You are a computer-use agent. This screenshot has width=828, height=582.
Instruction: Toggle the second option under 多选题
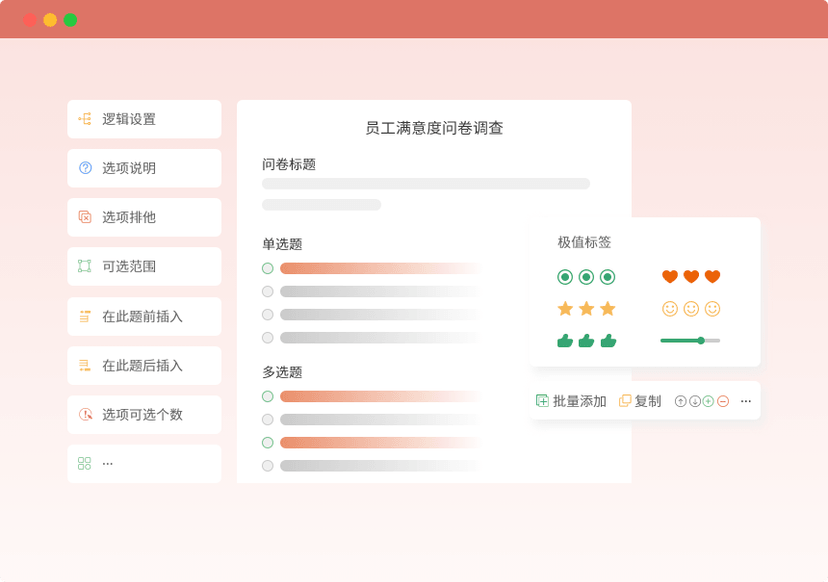click(268, 419)
